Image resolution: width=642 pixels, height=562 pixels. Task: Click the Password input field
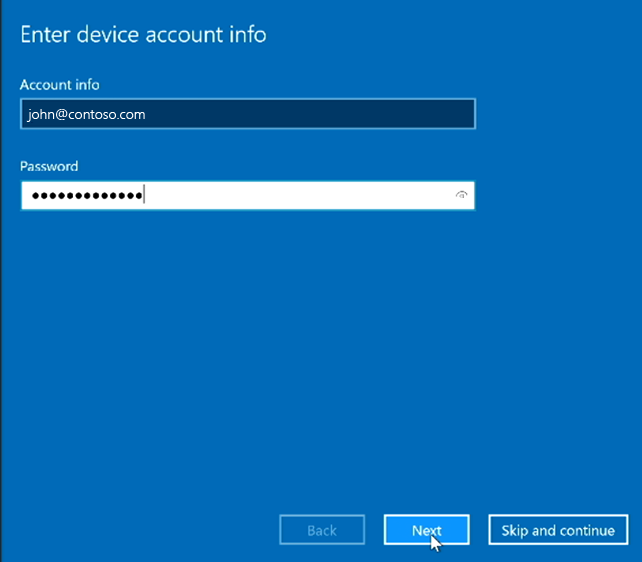(x=248, y=195)
